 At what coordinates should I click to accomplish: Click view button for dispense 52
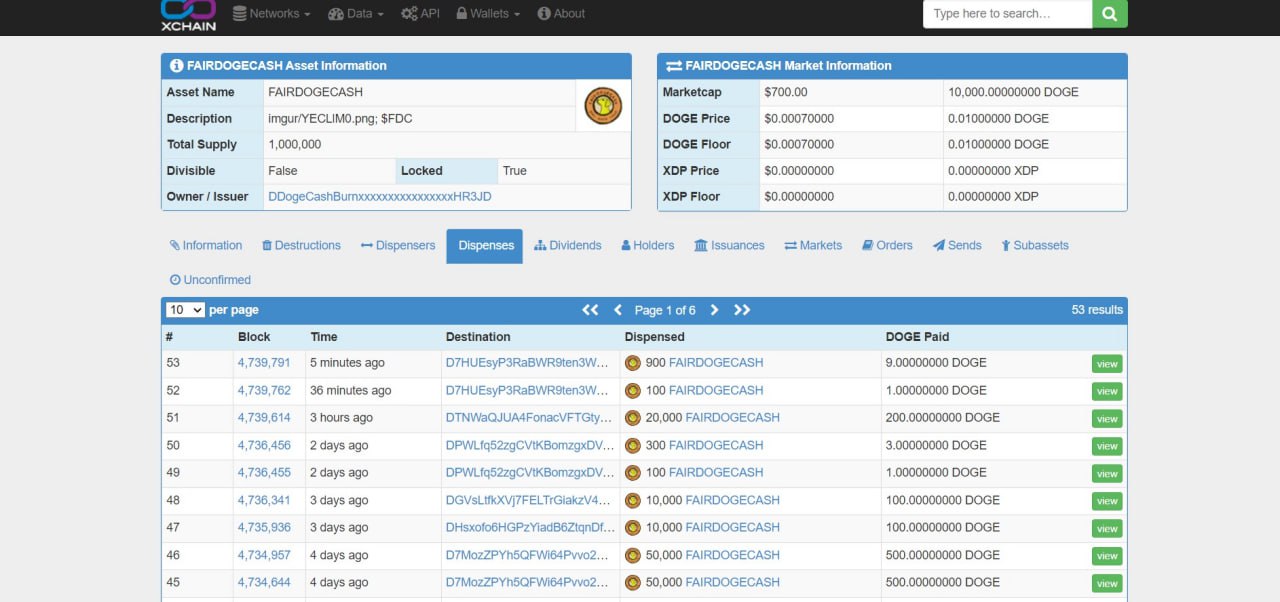[1107, 391]
